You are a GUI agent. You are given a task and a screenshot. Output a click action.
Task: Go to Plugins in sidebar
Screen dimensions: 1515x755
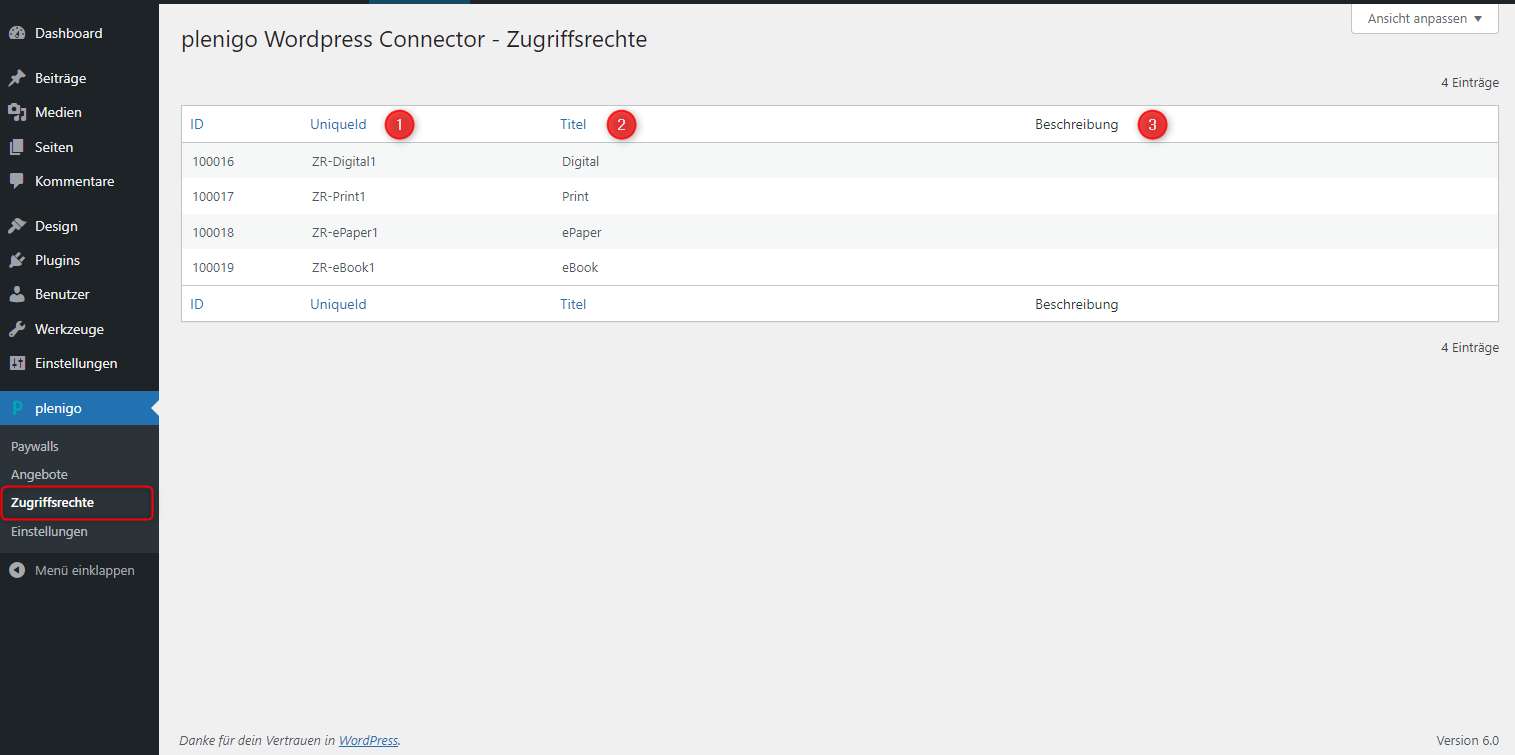tap(79, 260)
